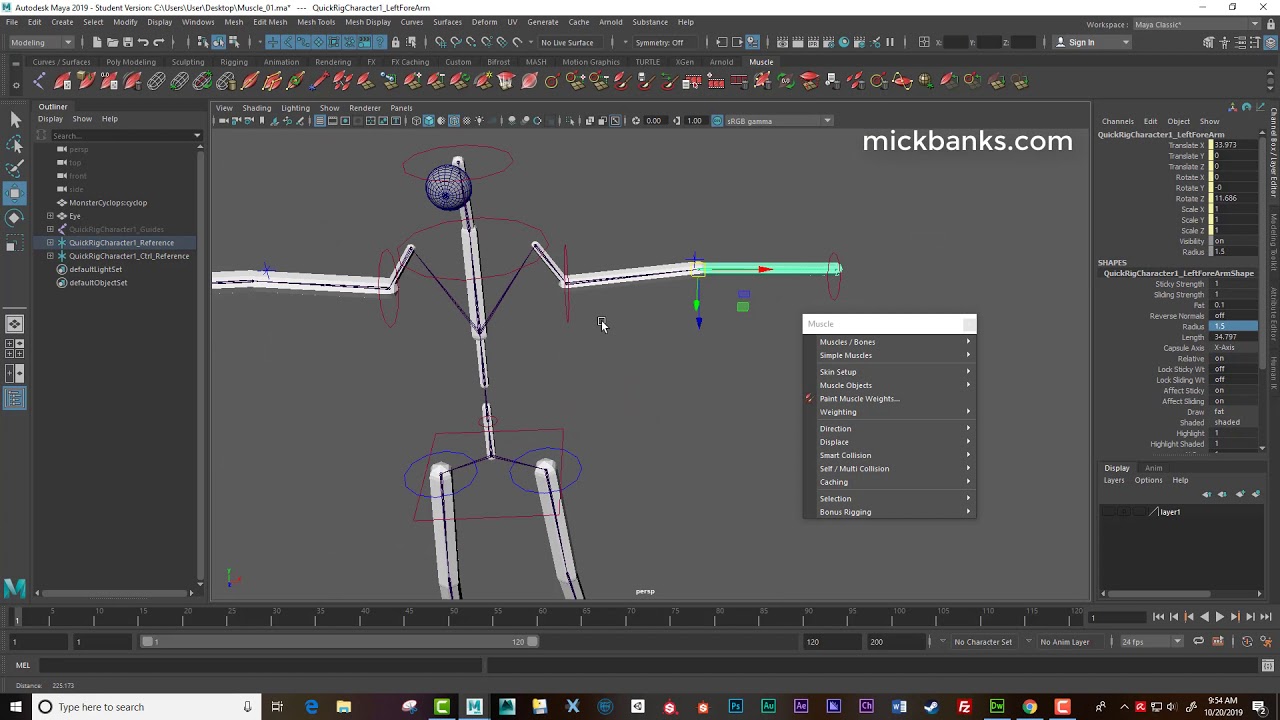Open the Sculpting shelf tab
Viewport: 1280px width, 720px height.
(187, 62)
